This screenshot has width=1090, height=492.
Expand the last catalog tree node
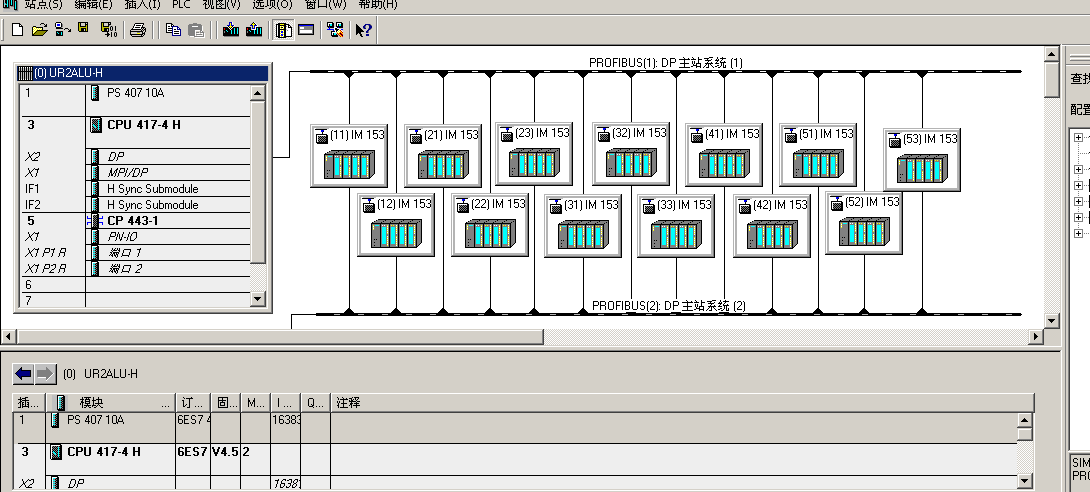(x=1079, y=233)
